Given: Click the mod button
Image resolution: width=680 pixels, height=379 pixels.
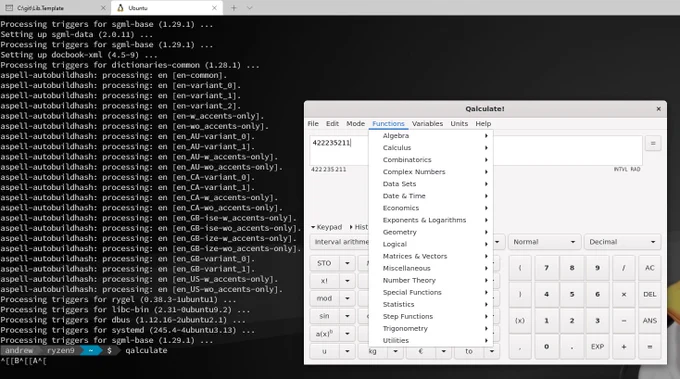Looking at the screenshot, I should [x=324, y=298].
